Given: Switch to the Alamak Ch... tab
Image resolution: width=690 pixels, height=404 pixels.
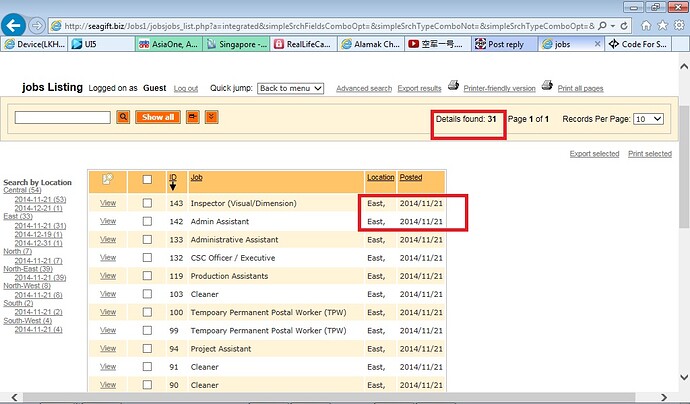Looking at the screenshot, I should click(371, 44).
